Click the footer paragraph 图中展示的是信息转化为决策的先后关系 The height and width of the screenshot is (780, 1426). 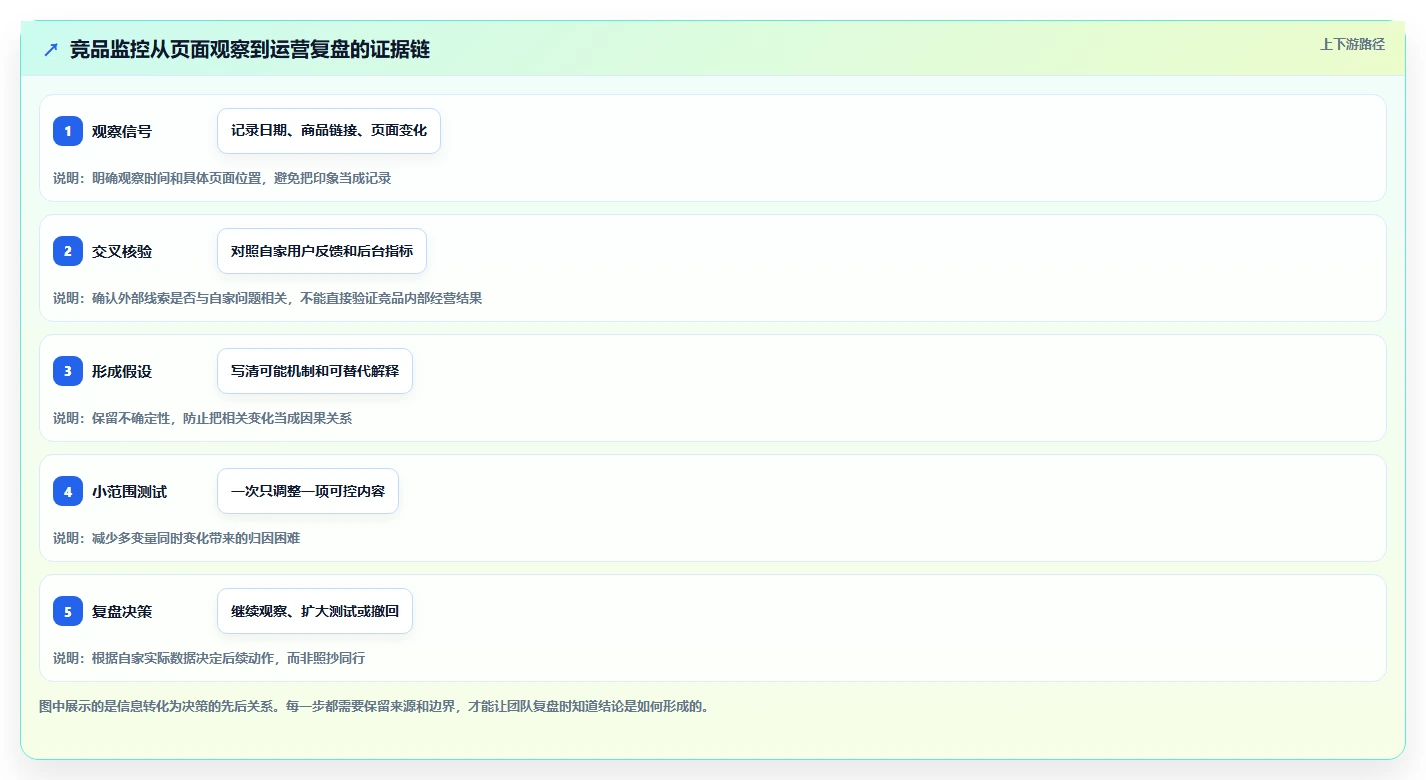pyautogui.click(x=374, y=706)
